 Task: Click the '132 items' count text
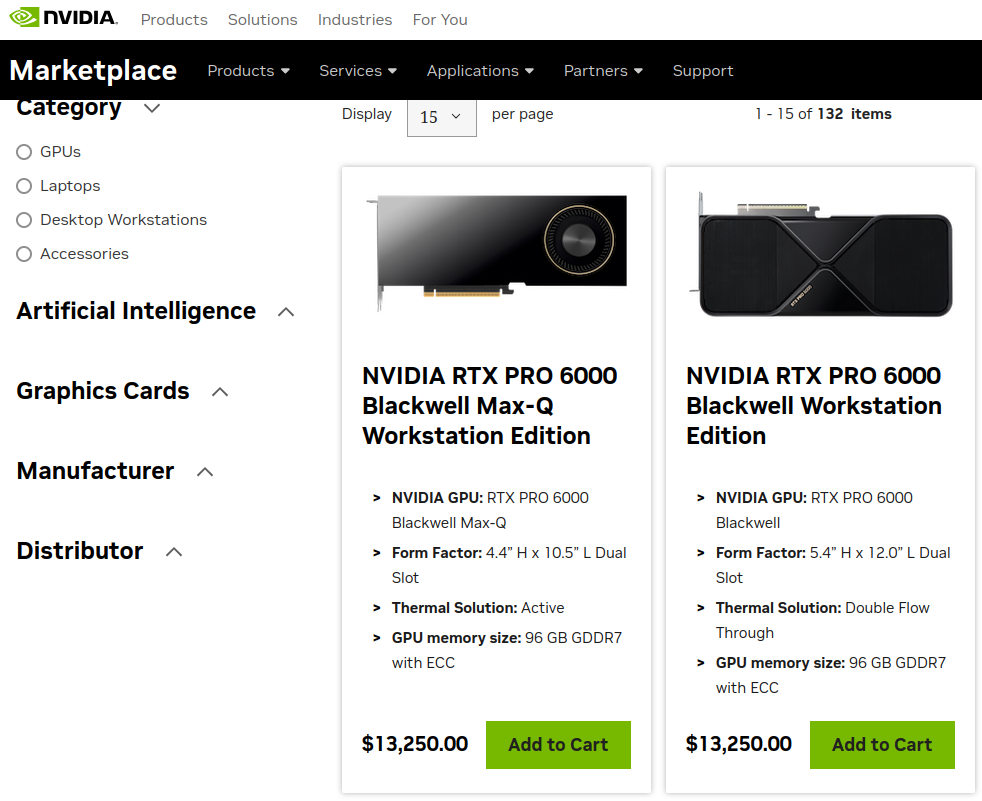(x=854, y=114)
